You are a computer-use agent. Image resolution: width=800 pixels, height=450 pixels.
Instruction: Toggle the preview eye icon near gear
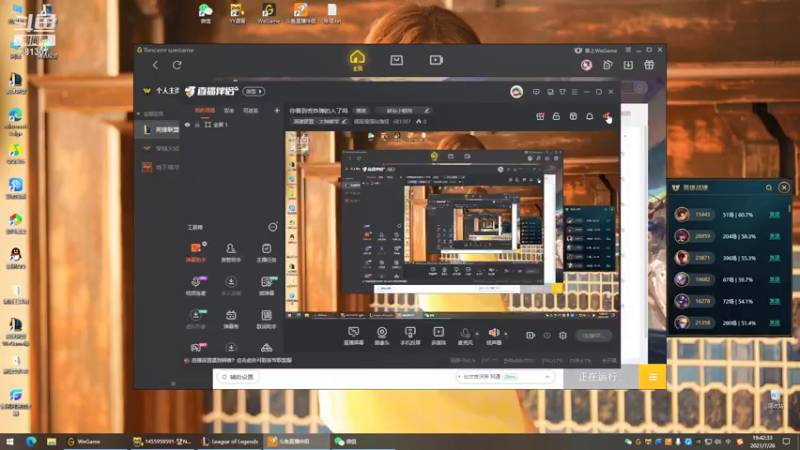coord(547,335)
